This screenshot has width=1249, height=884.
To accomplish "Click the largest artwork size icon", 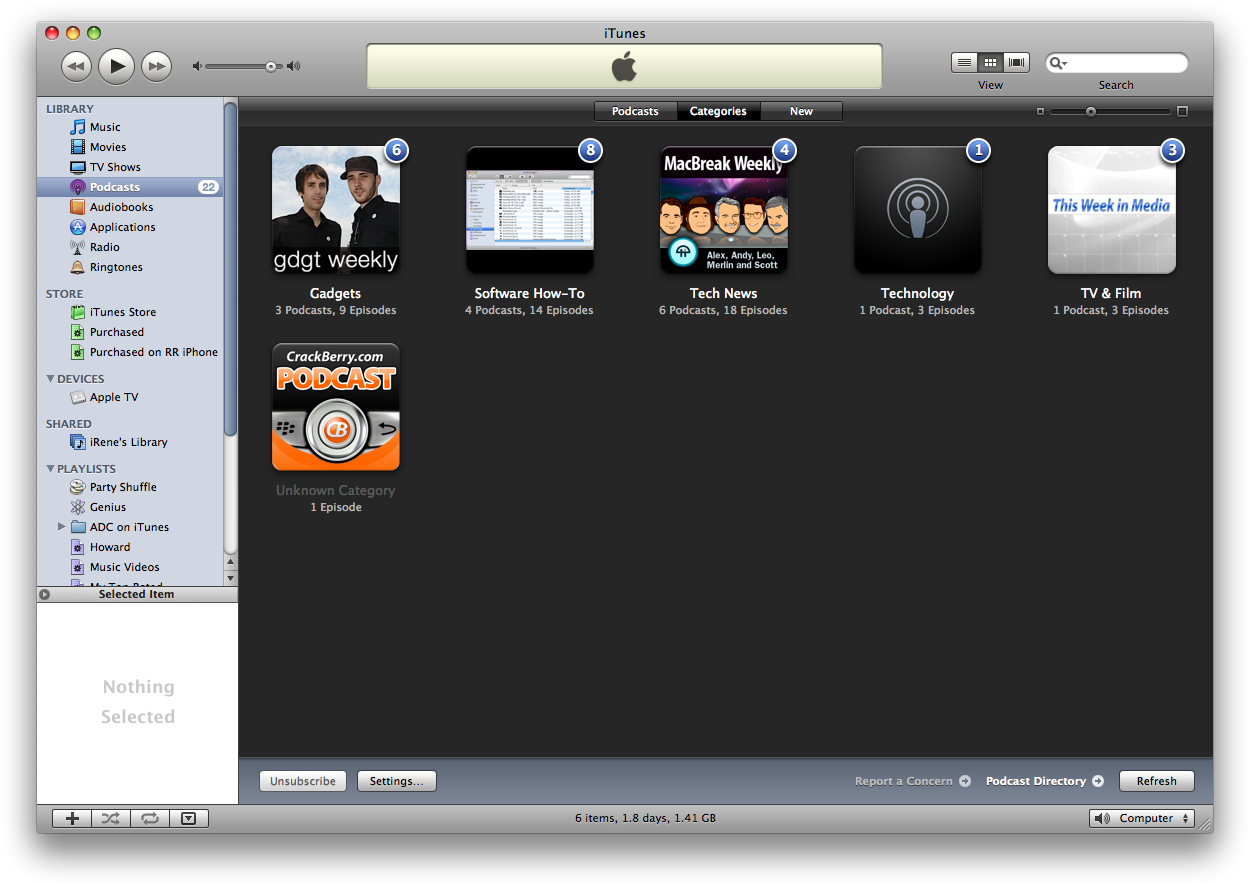I will click(1182, 111).
